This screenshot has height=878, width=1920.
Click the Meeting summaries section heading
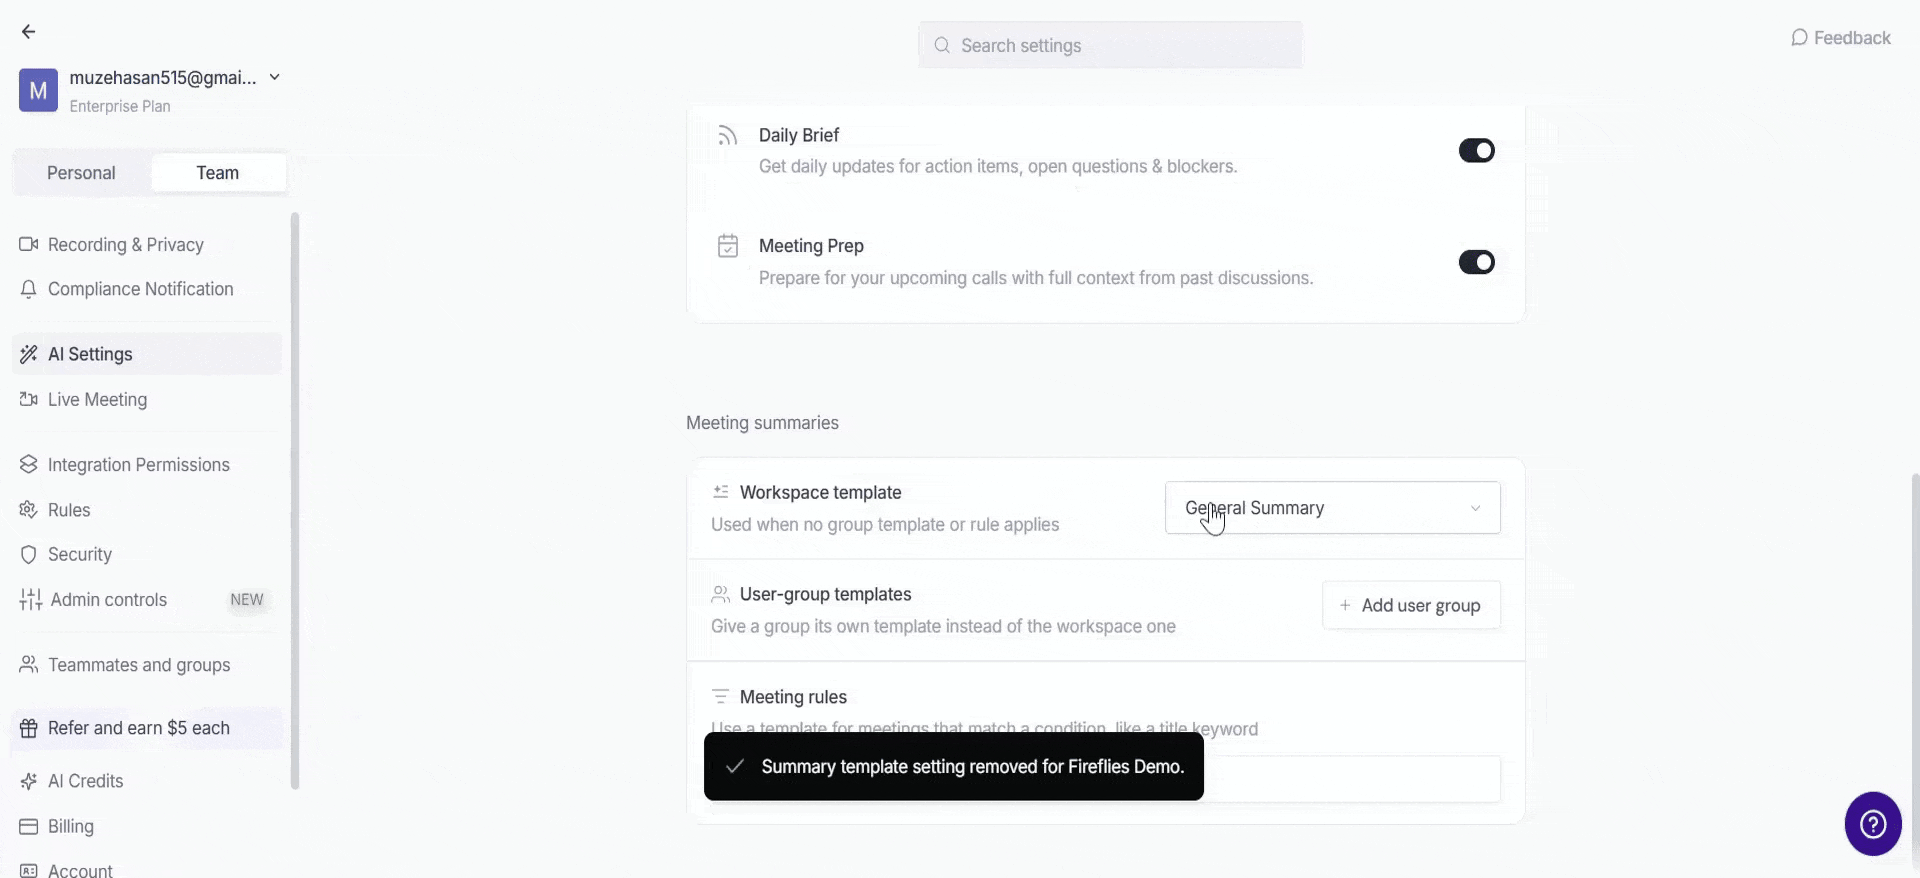[x=762, y=423]
